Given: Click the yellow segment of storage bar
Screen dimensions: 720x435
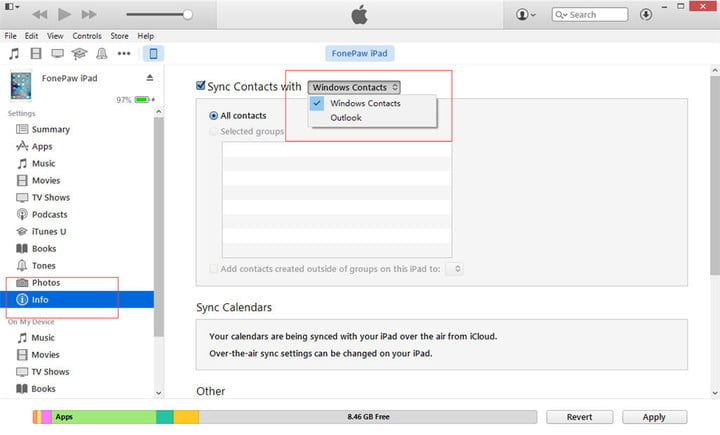Looking at the screenshot, I should (186, 417).
